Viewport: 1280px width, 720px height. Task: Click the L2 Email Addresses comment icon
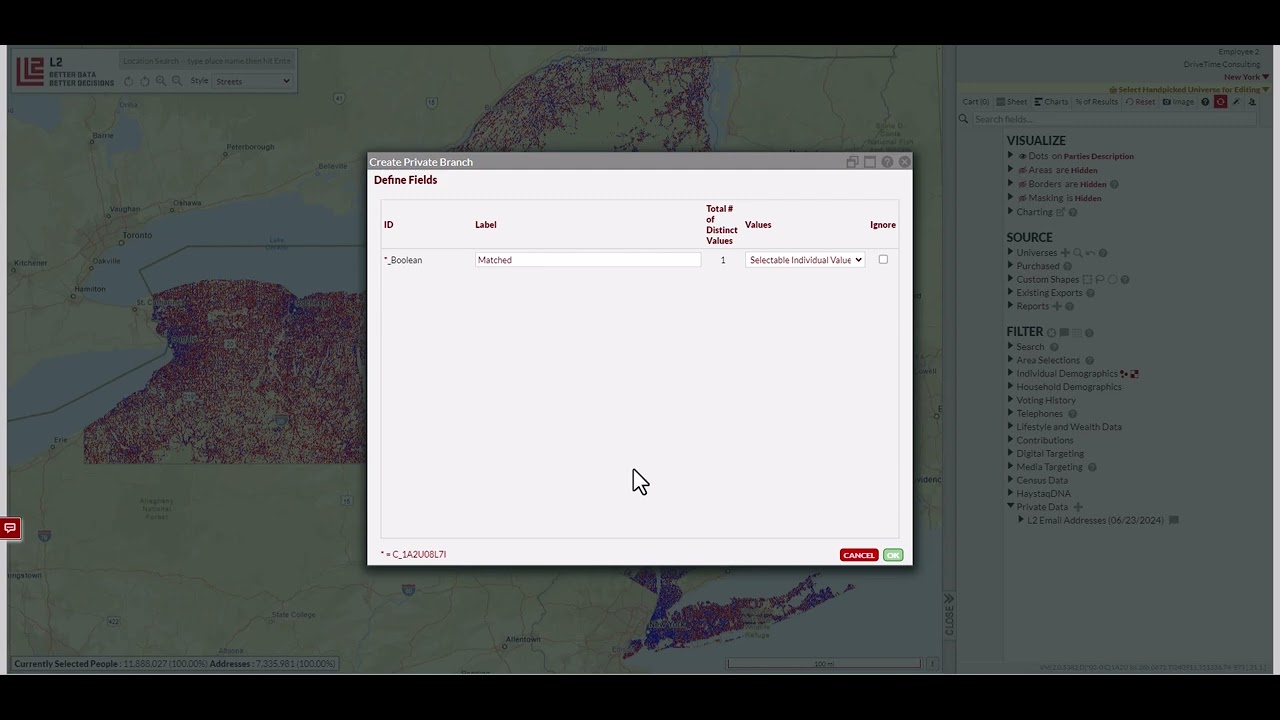1174,520
